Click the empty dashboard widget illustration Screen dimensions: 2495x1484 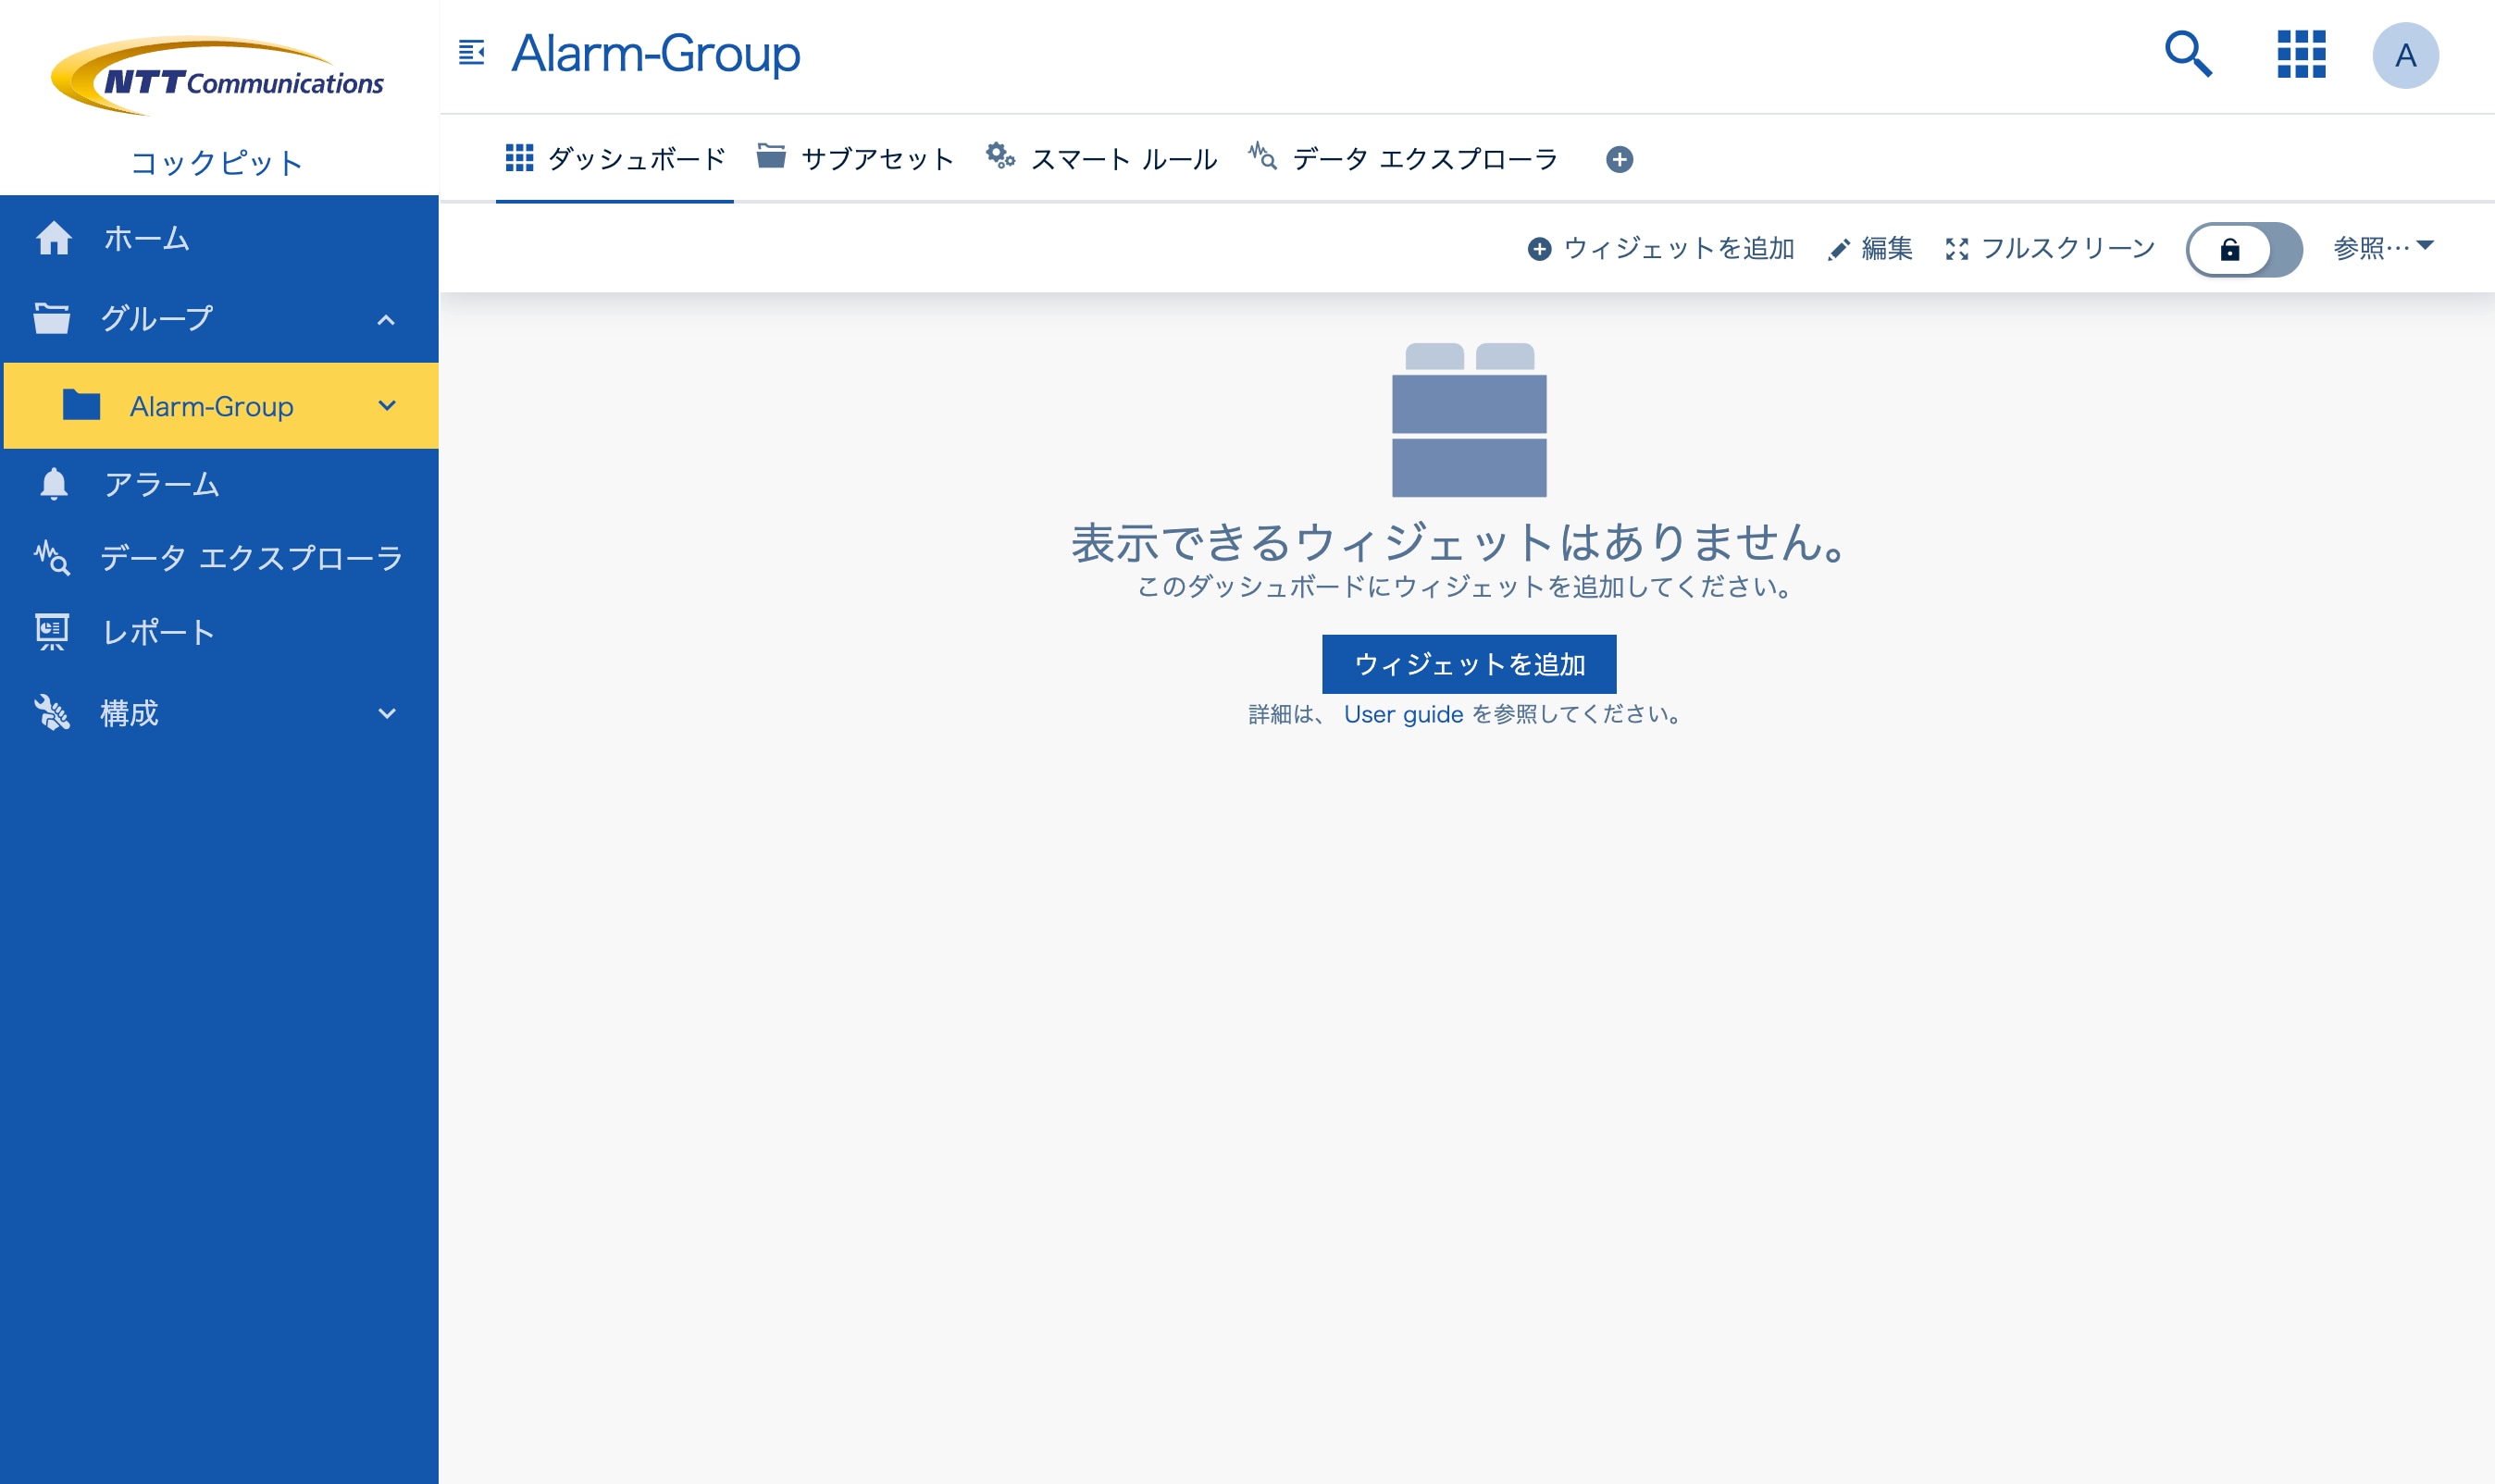pyautogui.click(x=1469, y=420)
